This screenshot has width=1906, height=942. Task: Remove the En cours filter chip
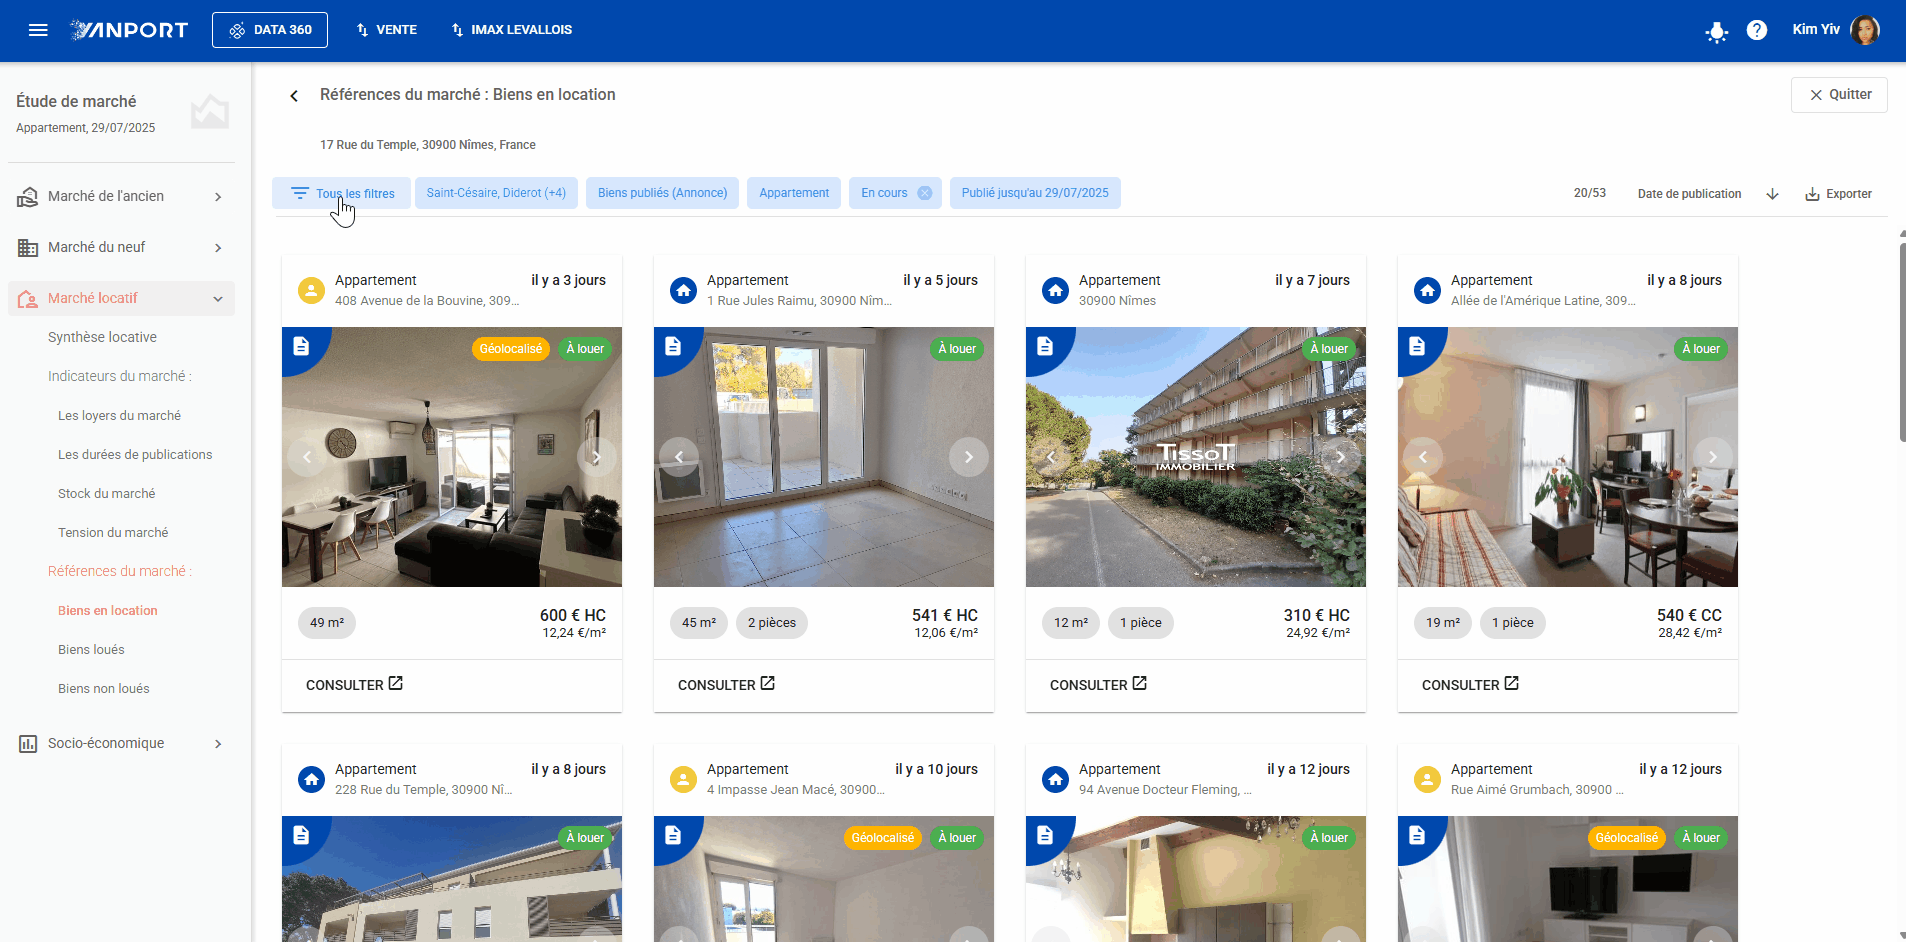click(925, 193)
